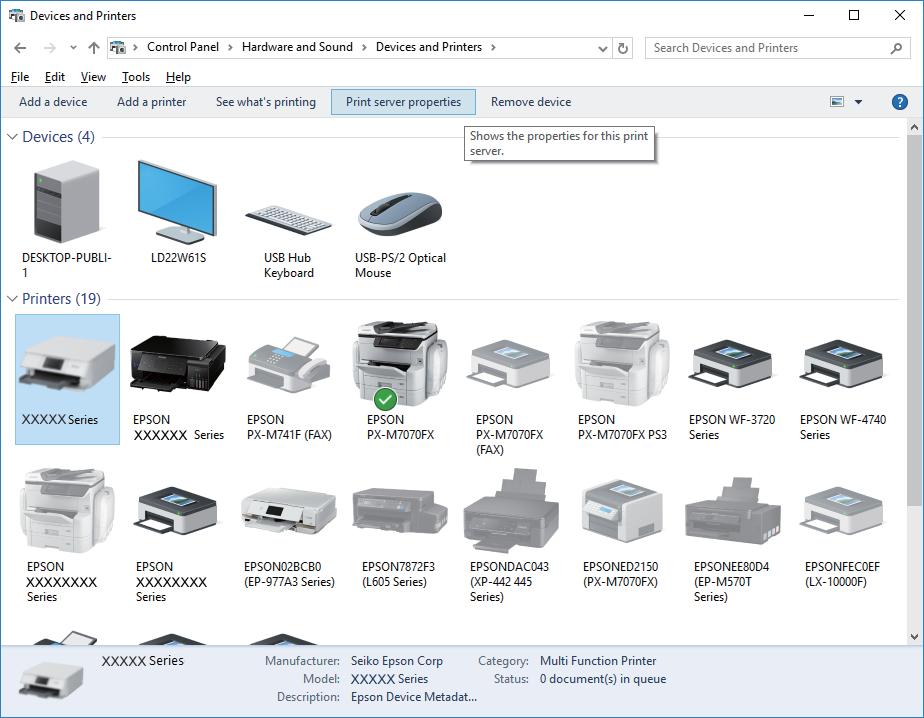Select the EPSON PX-M741F (FAX) icon
Viewport: 924px width, 718px height.
[x=289, y=365]
